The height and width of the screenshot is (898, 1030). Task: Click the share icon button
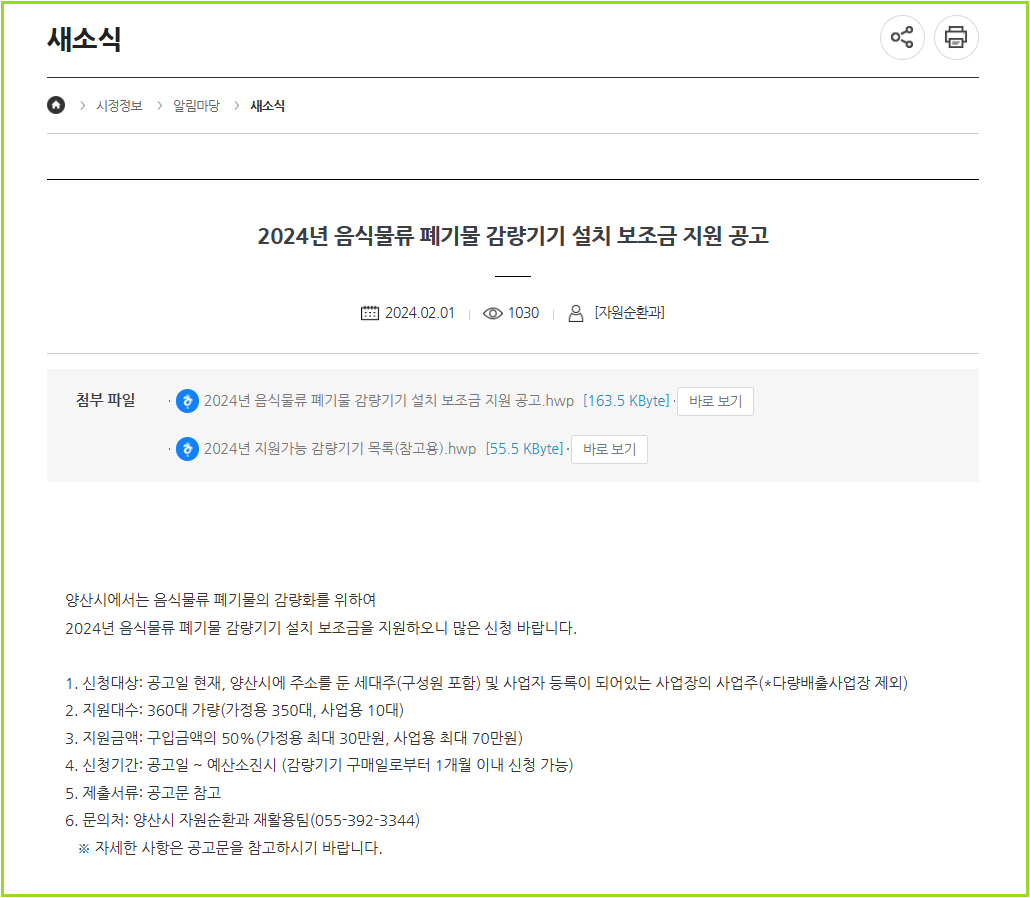click(x=902, y=37)
